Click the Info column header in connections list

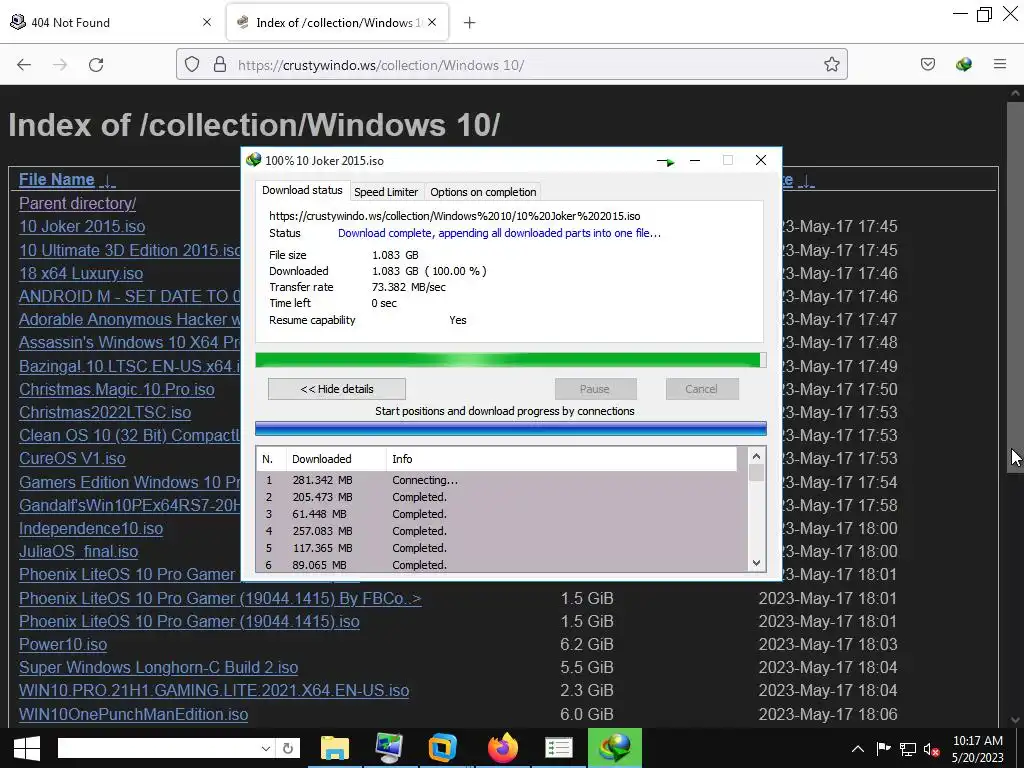562,459
